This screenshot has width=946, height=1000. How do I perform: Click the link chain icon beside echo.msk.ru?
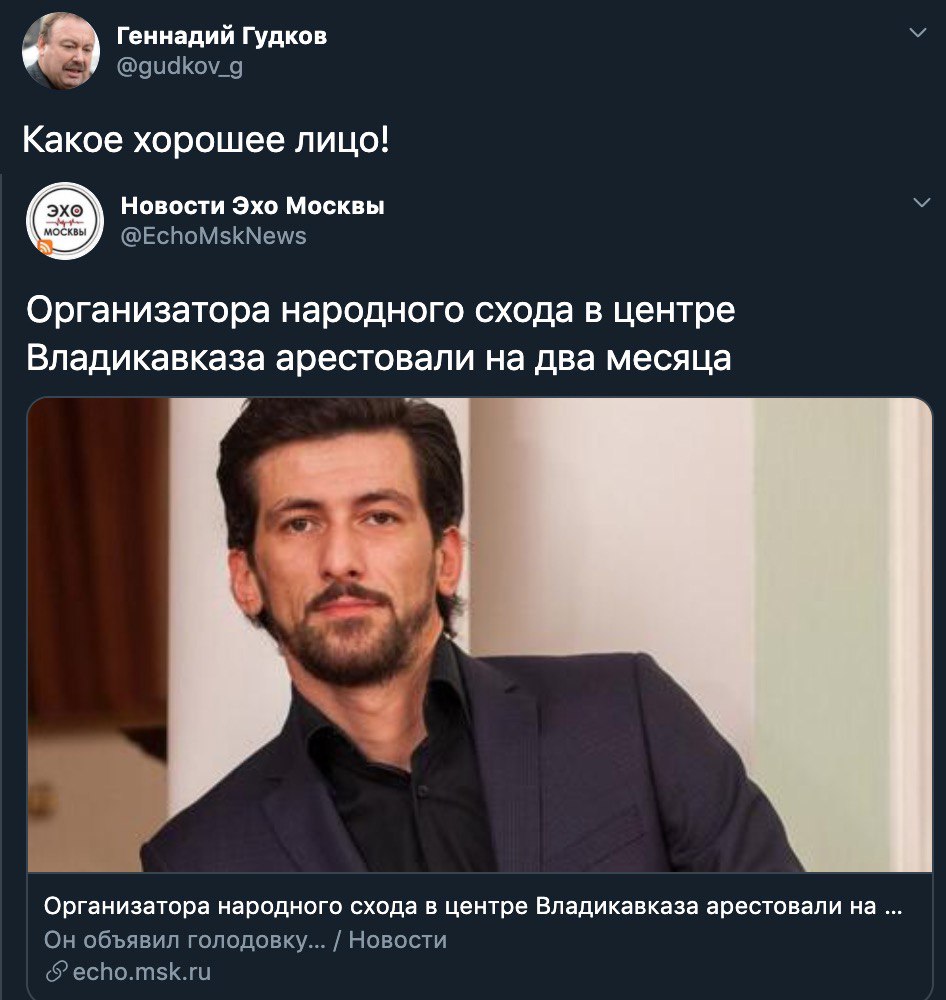point(56,972)
